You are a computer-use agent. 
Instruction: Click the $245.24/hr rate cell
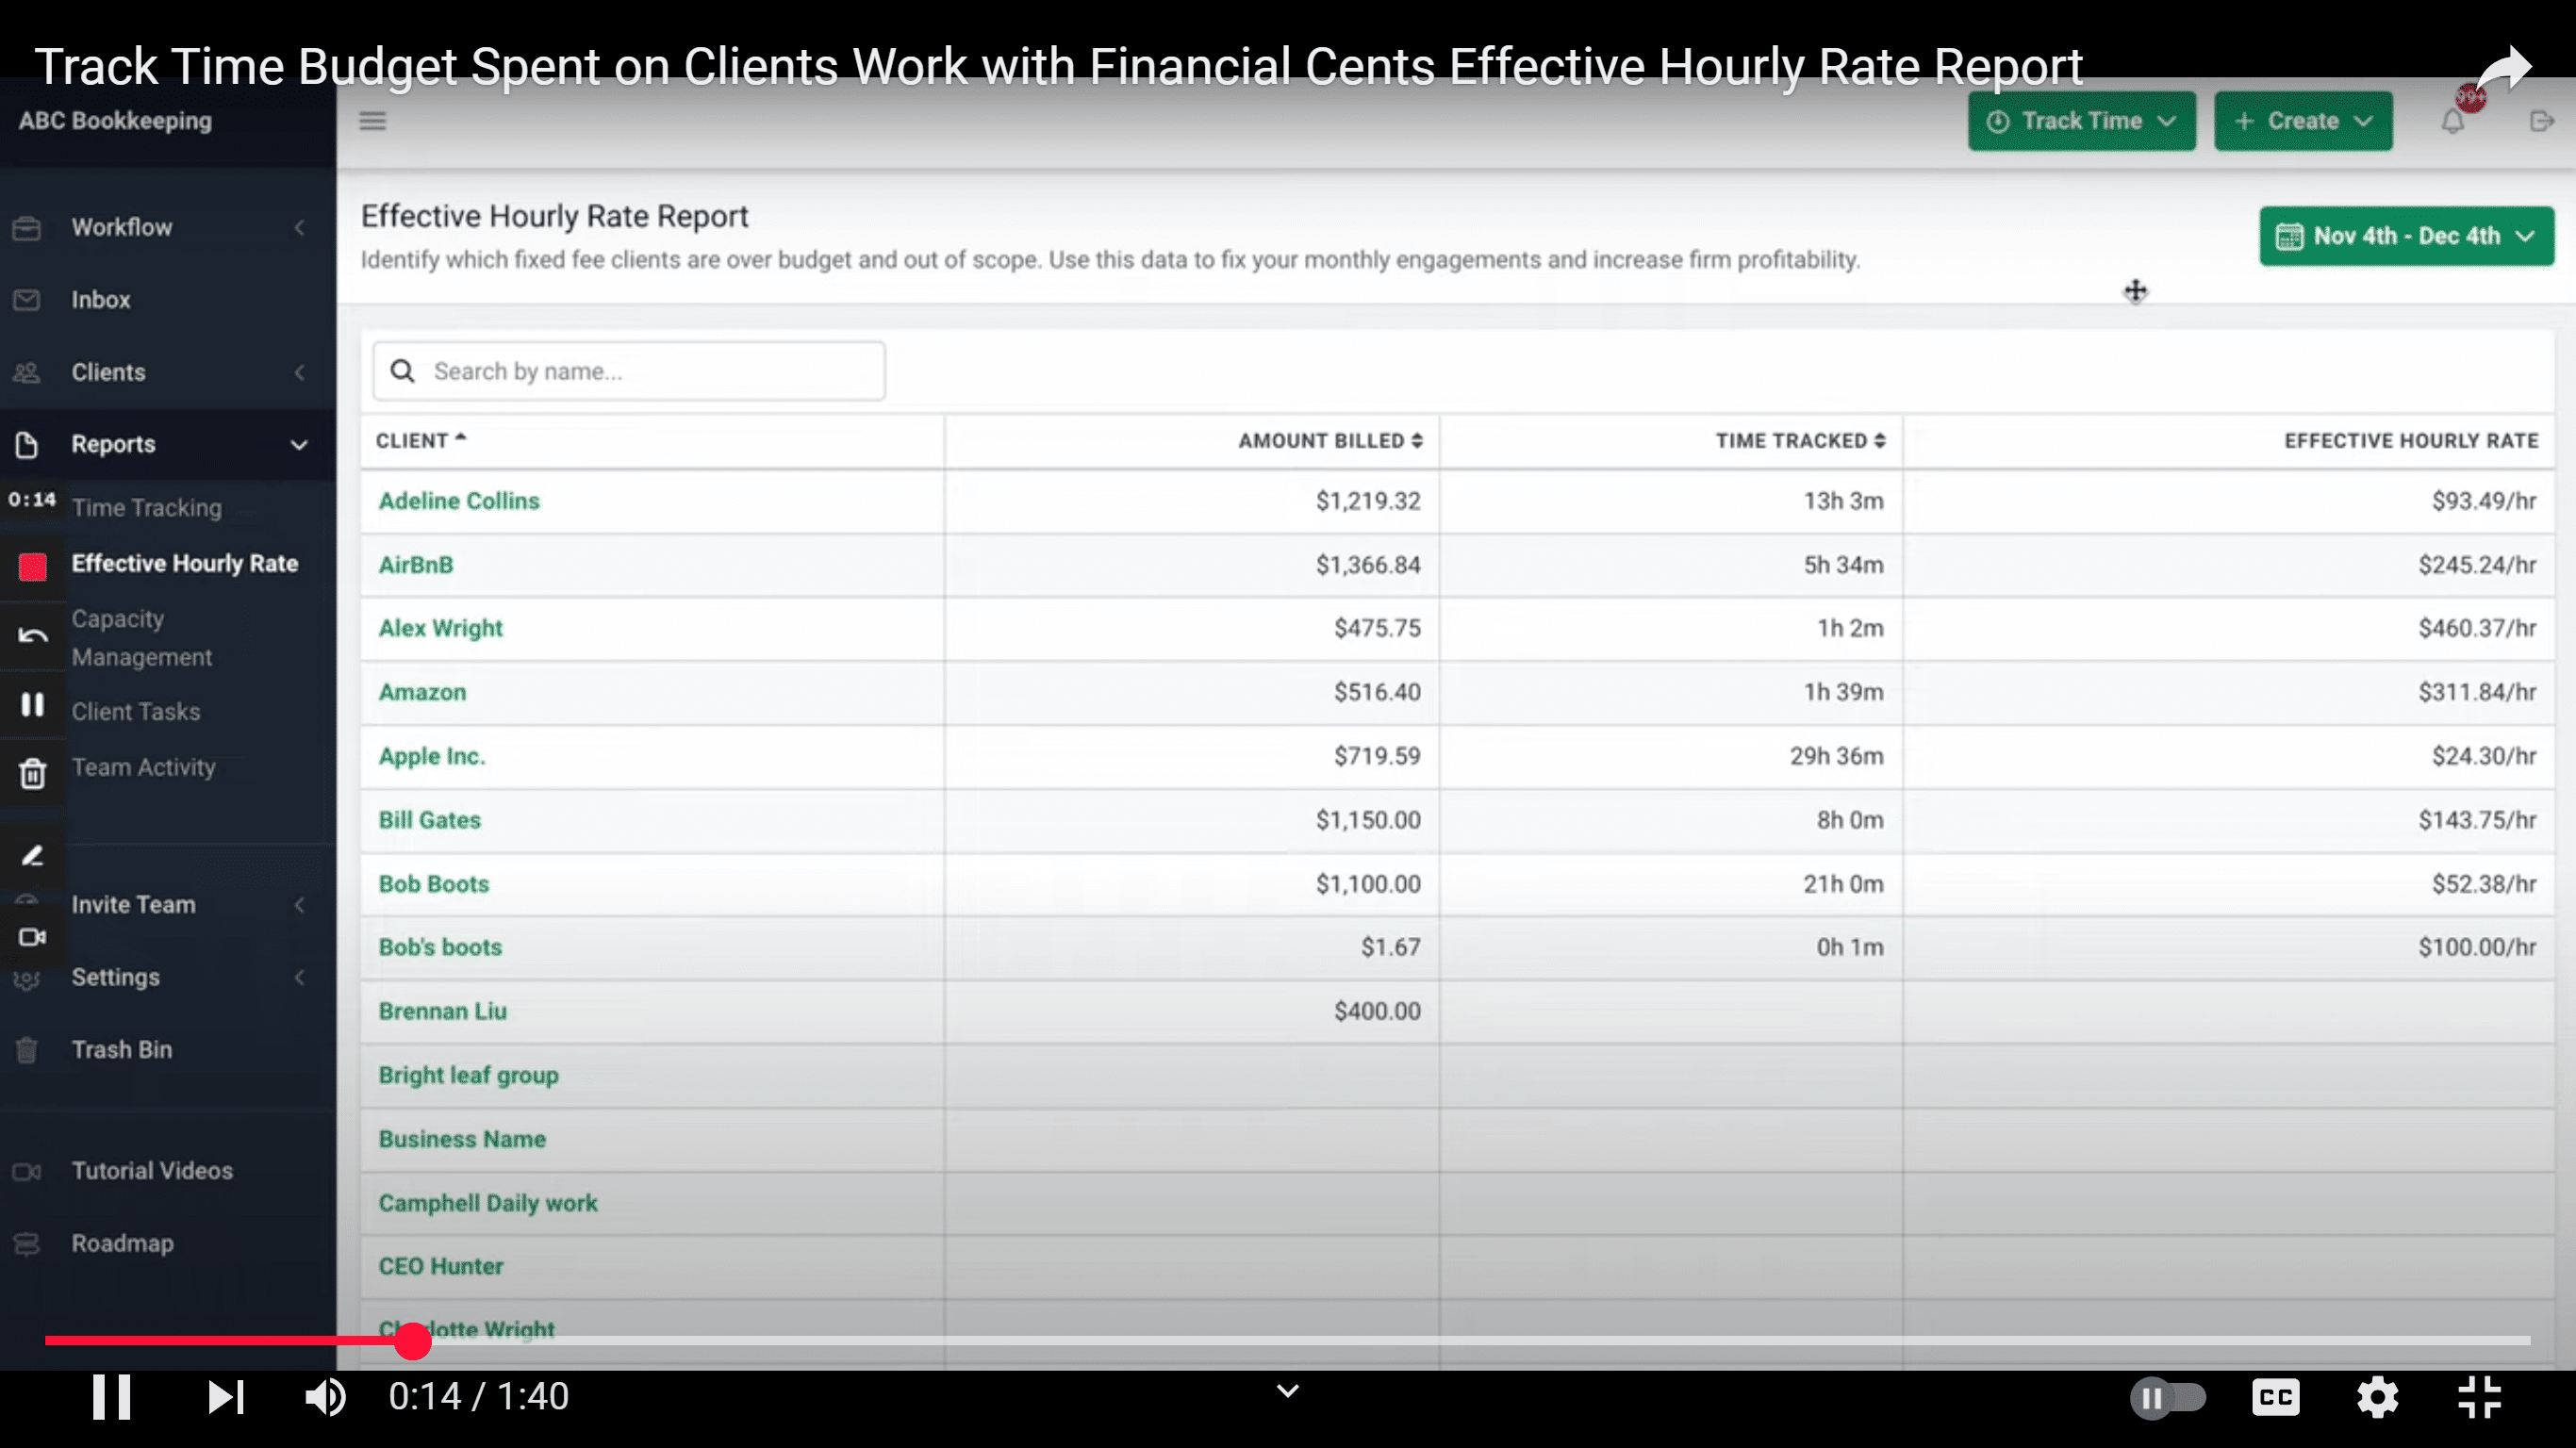pos(2228,565)
